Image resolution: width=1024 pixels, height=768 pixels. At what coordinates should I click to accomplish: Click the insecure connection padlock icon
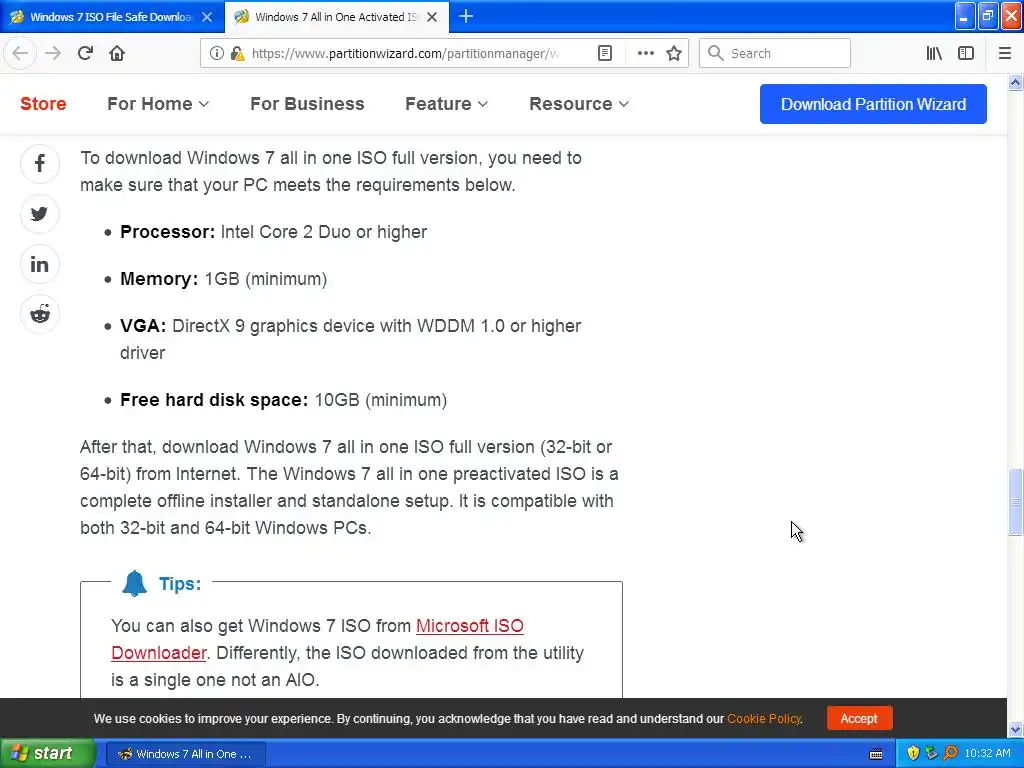pyautogui.click(x=238, y=53)
